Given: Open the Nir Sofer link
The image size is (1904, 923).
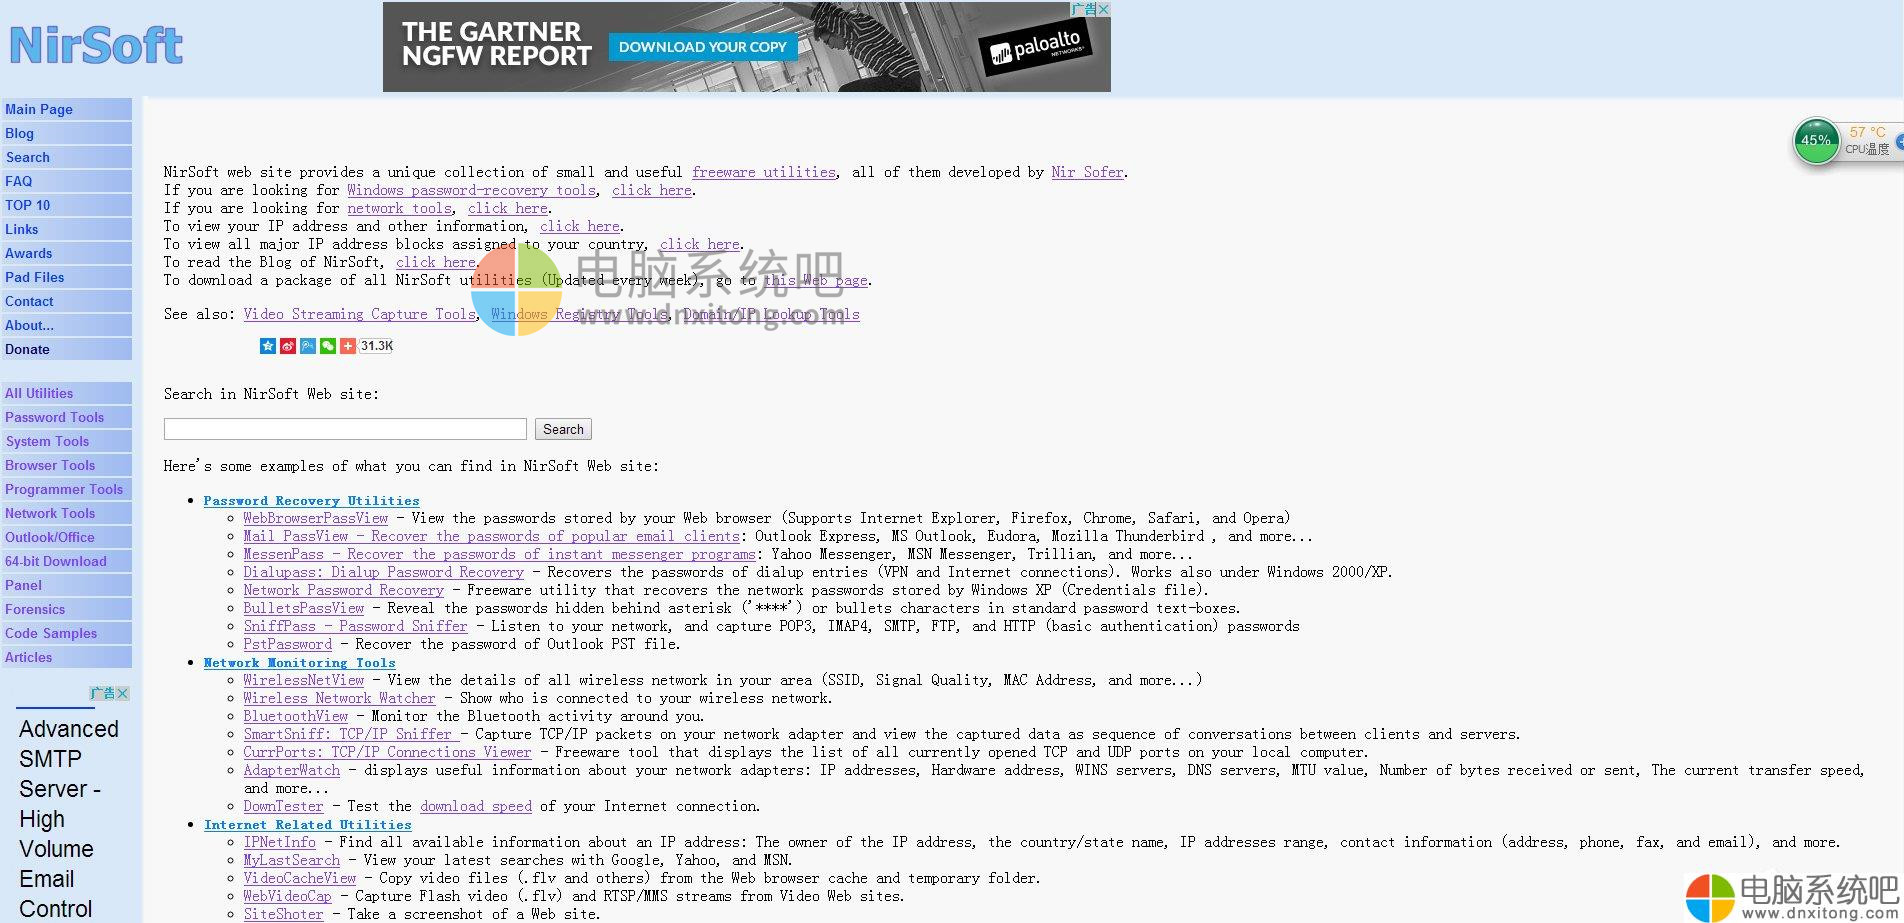Looking at the screenshot, I should (1088, 172).
